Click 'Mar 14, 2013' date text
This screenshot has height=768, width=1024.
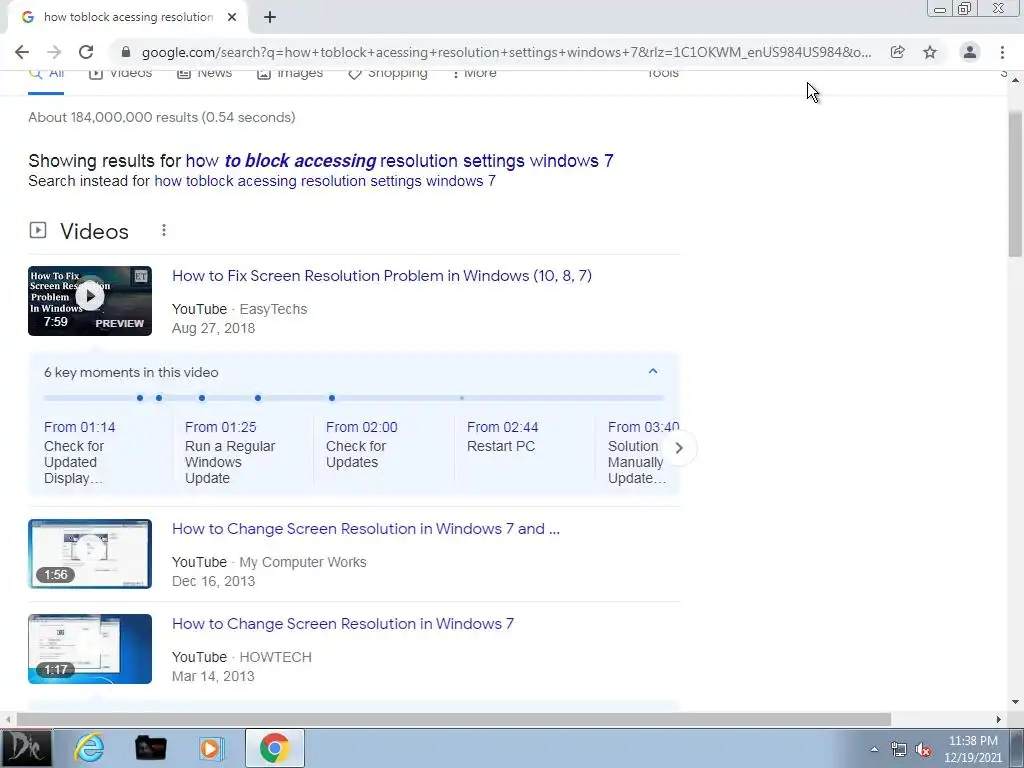point(214,676)
